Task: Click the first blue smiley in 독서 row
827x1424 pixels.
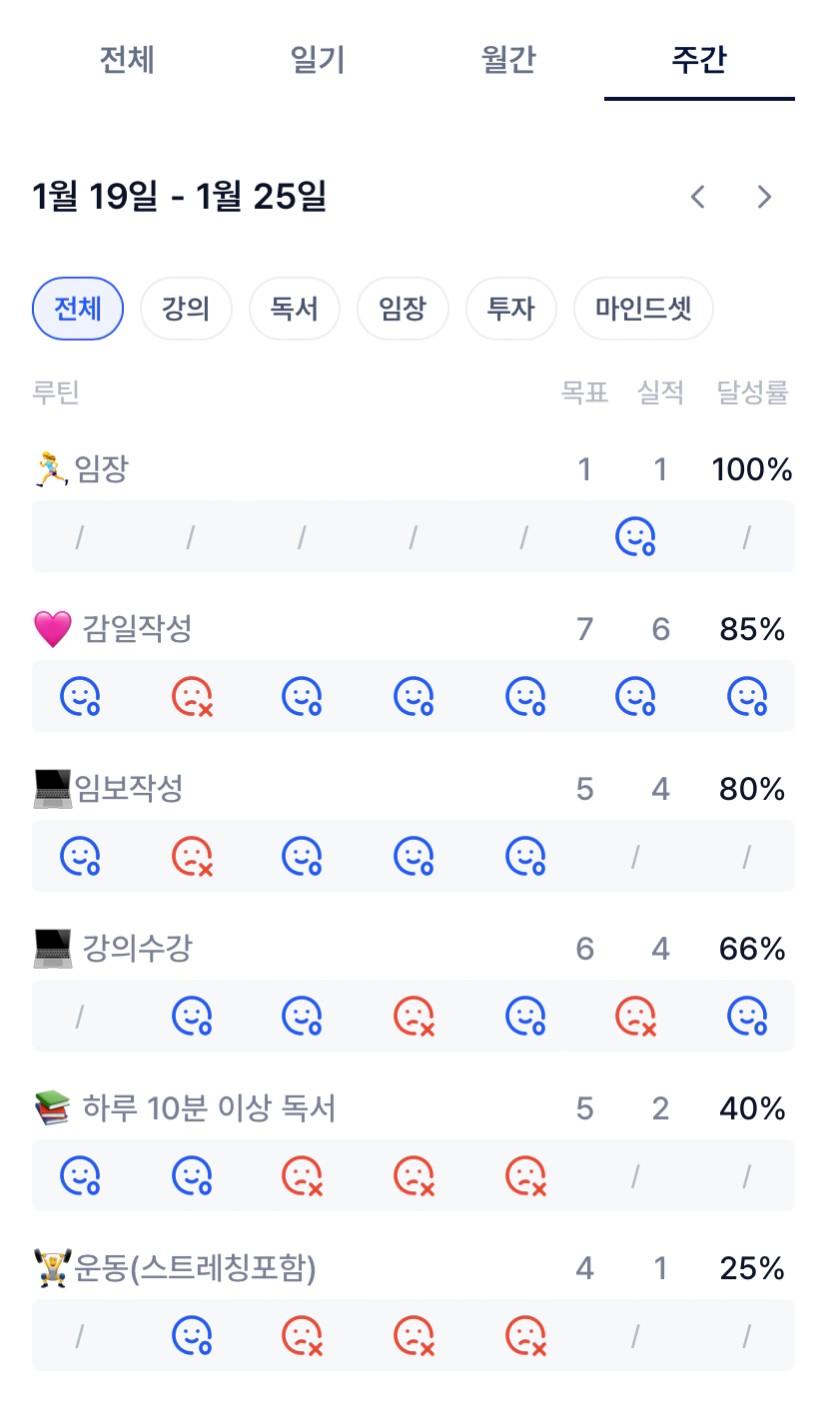Action: click(80, 1176)
